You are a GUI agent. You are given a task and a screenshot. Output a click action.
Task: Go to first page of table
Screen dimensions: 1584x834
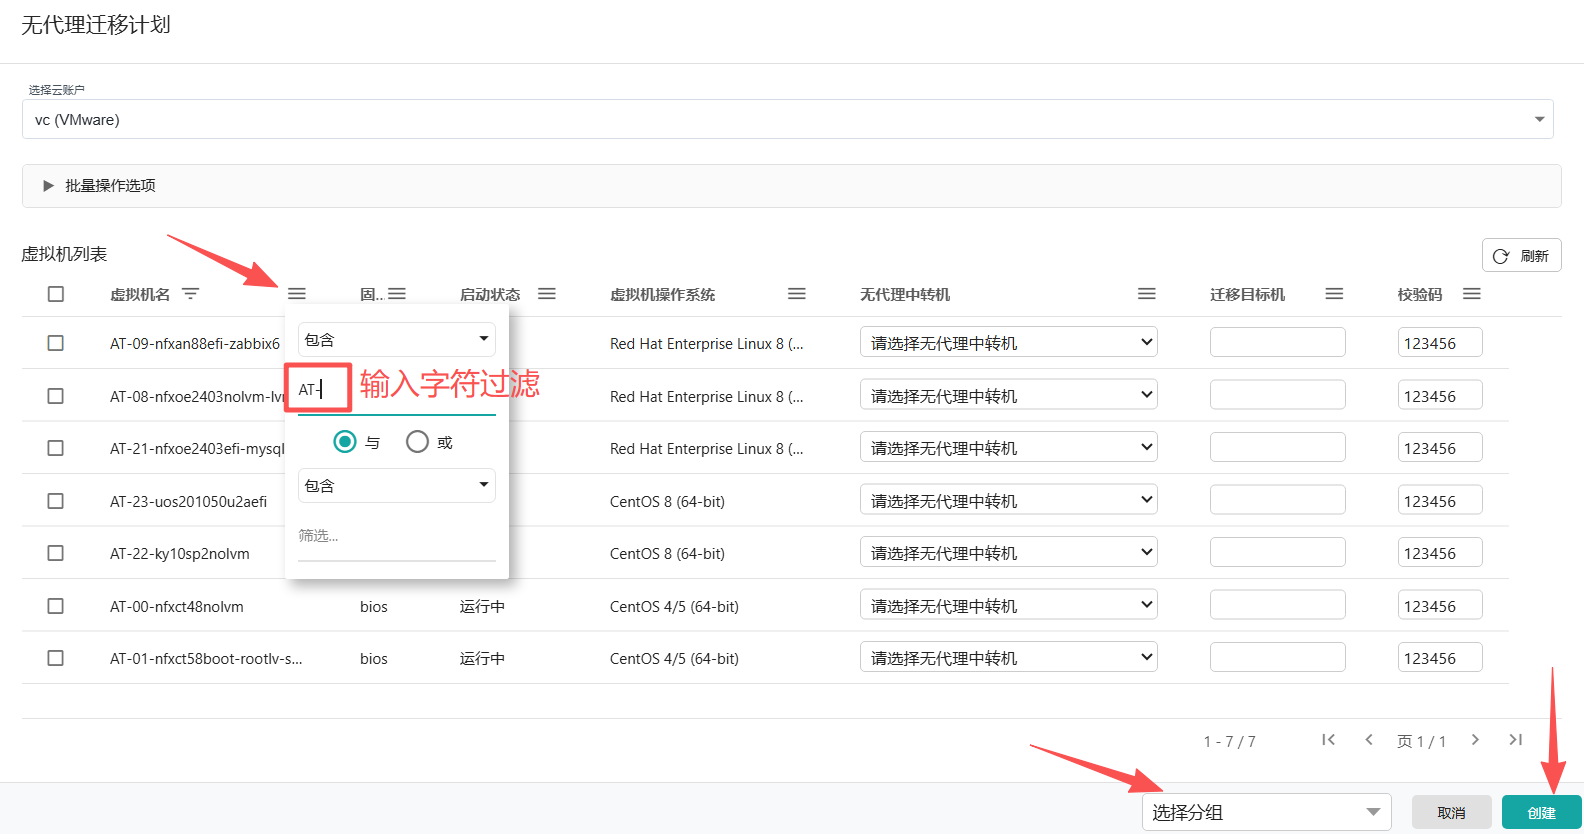(1328, 740)
